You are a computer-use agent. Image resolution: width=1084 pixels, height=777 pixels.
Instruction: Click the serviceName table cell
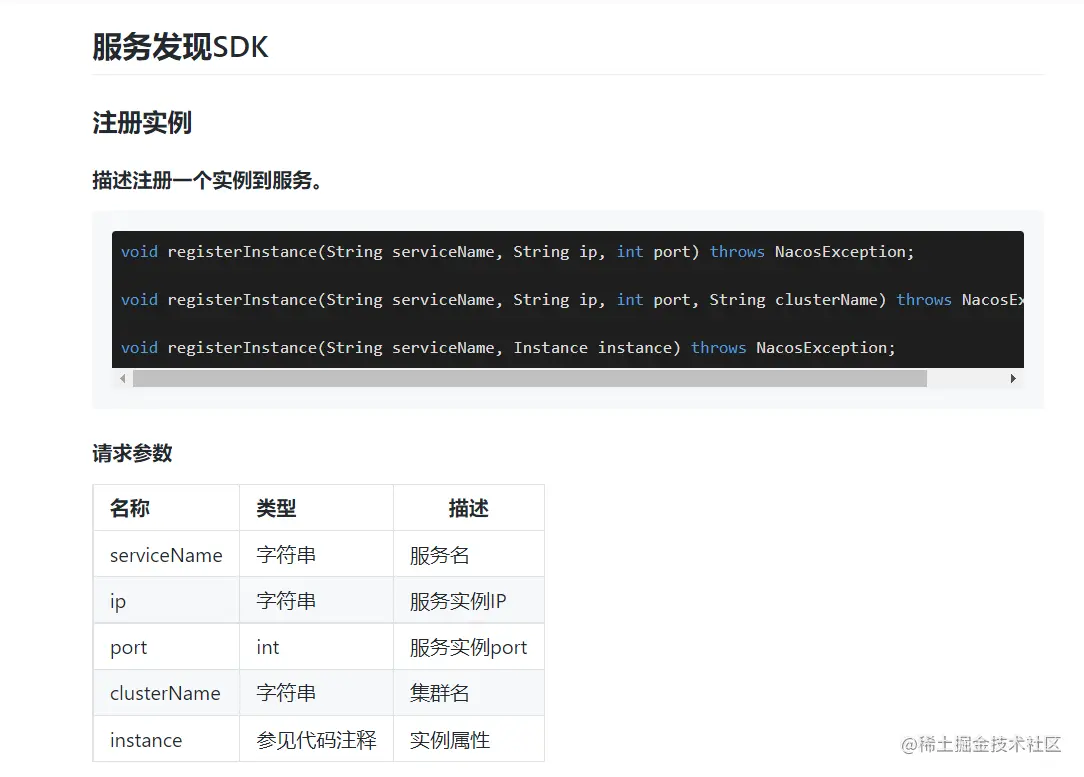(x=166, y=554)
